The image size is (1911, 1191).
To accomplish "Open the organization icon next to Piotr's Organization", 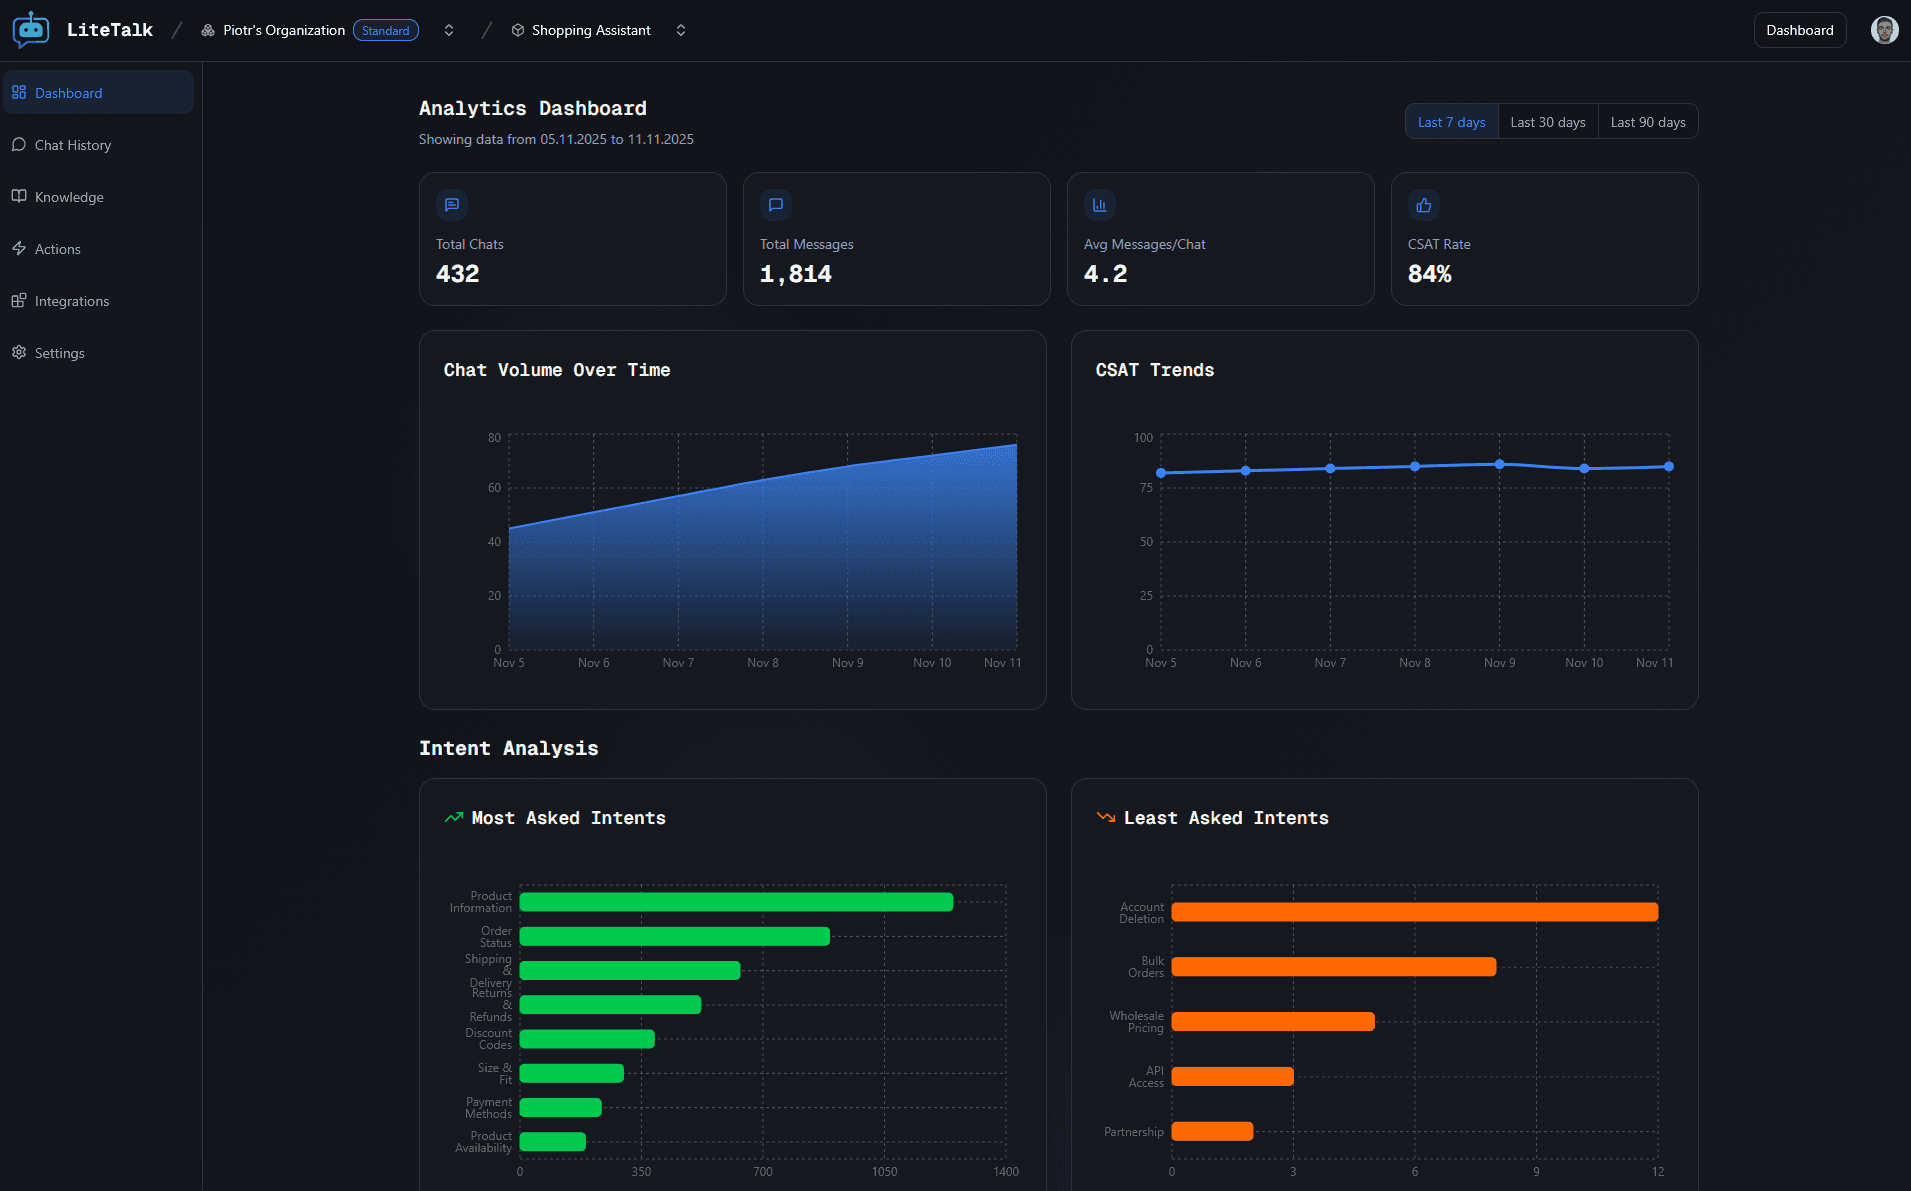I will tap(207, 30).
